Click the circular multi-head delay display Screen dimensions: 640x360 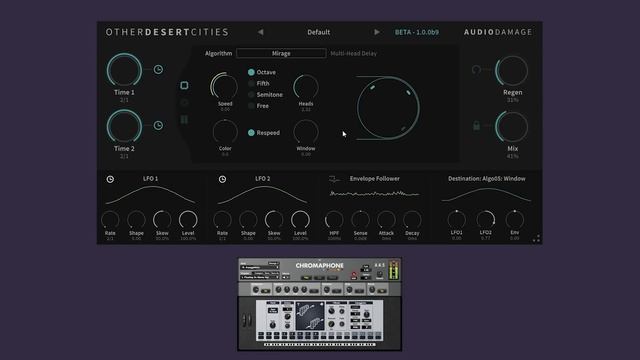[x=388, y=108]
